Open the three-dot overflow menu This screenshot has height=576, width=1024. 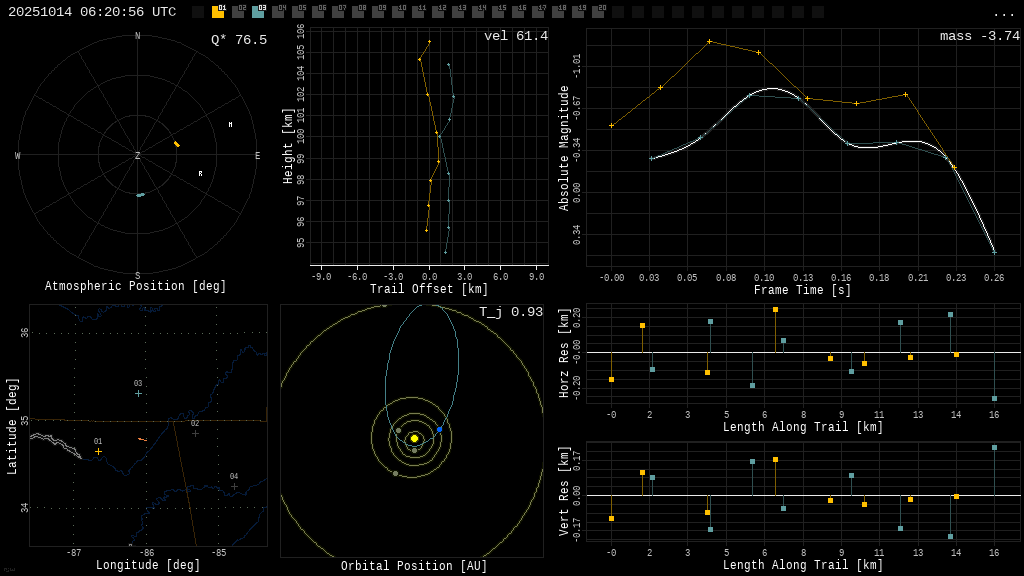[x=1003, y=13]
